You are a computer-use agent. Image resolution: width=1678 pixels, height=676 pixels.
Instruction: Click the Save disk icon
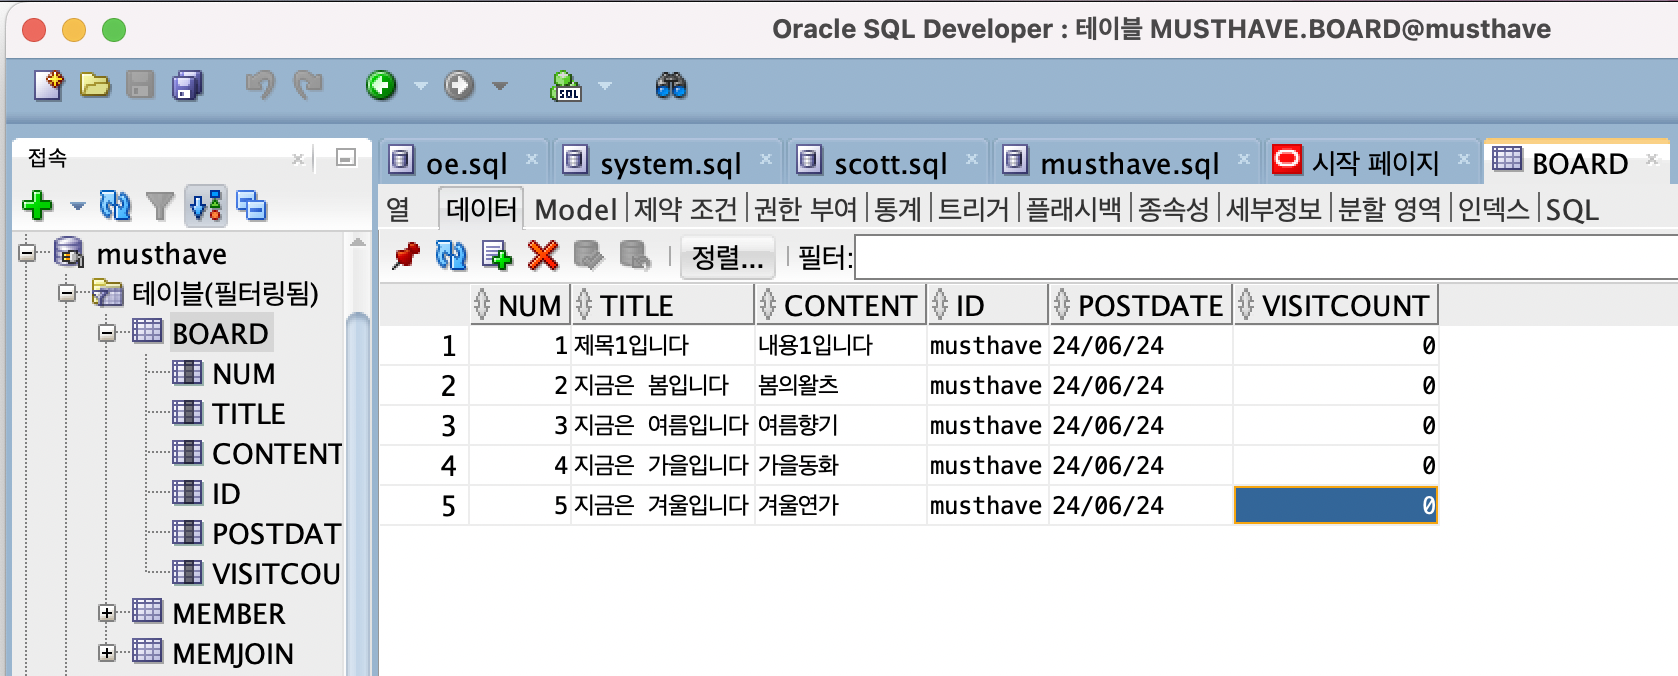[x=141, y=86]
